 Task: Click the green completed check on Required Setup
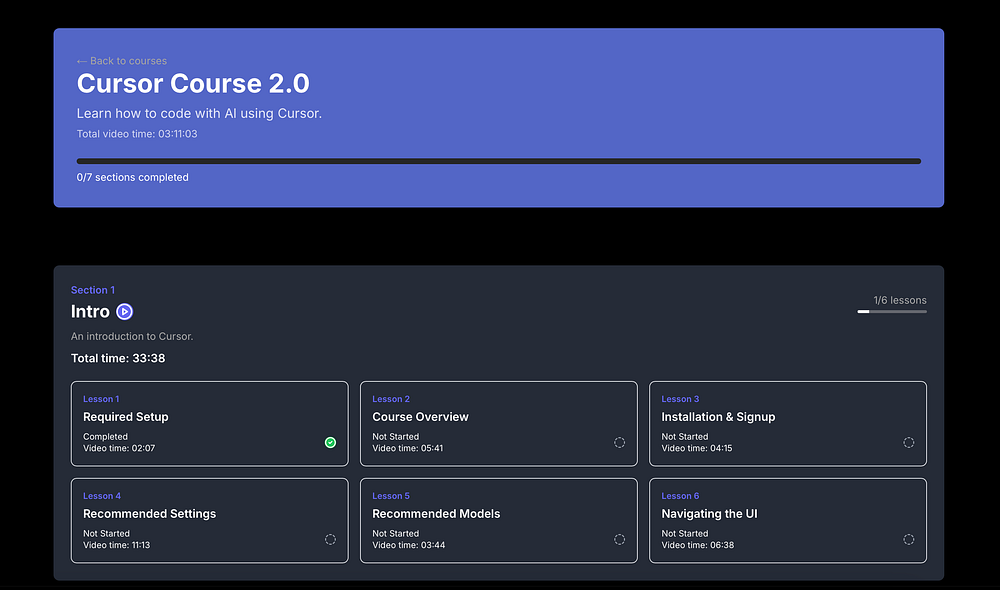[x=330, y=442]
